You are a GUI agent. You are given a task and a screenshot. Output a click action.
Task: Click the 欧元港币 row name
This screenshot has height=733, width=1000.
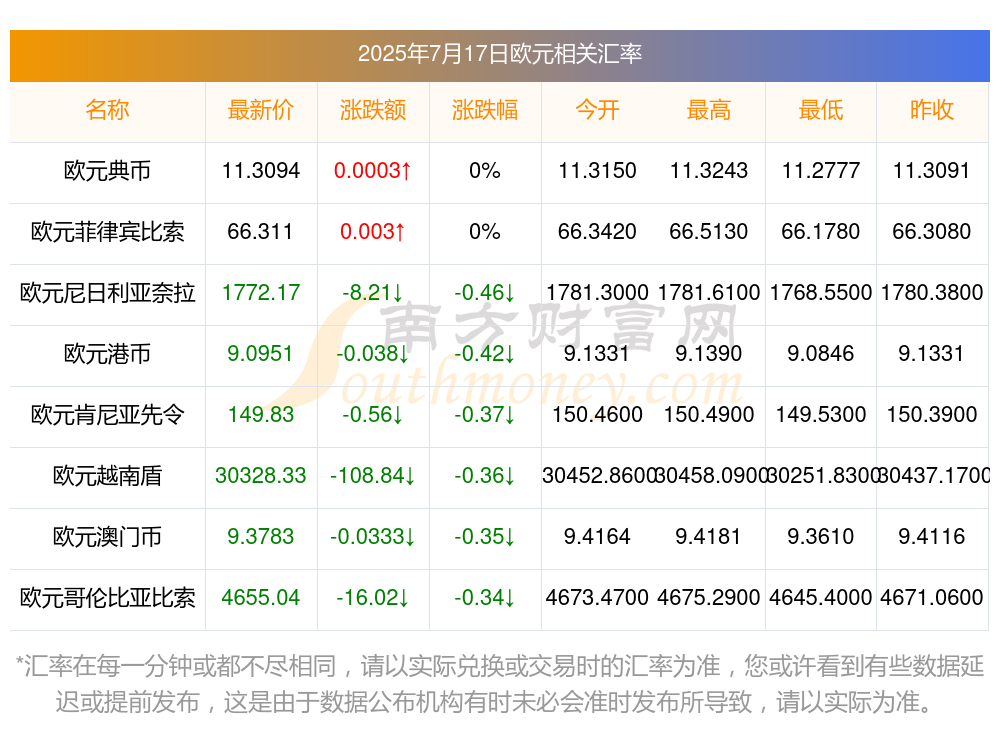pos(107,353)
